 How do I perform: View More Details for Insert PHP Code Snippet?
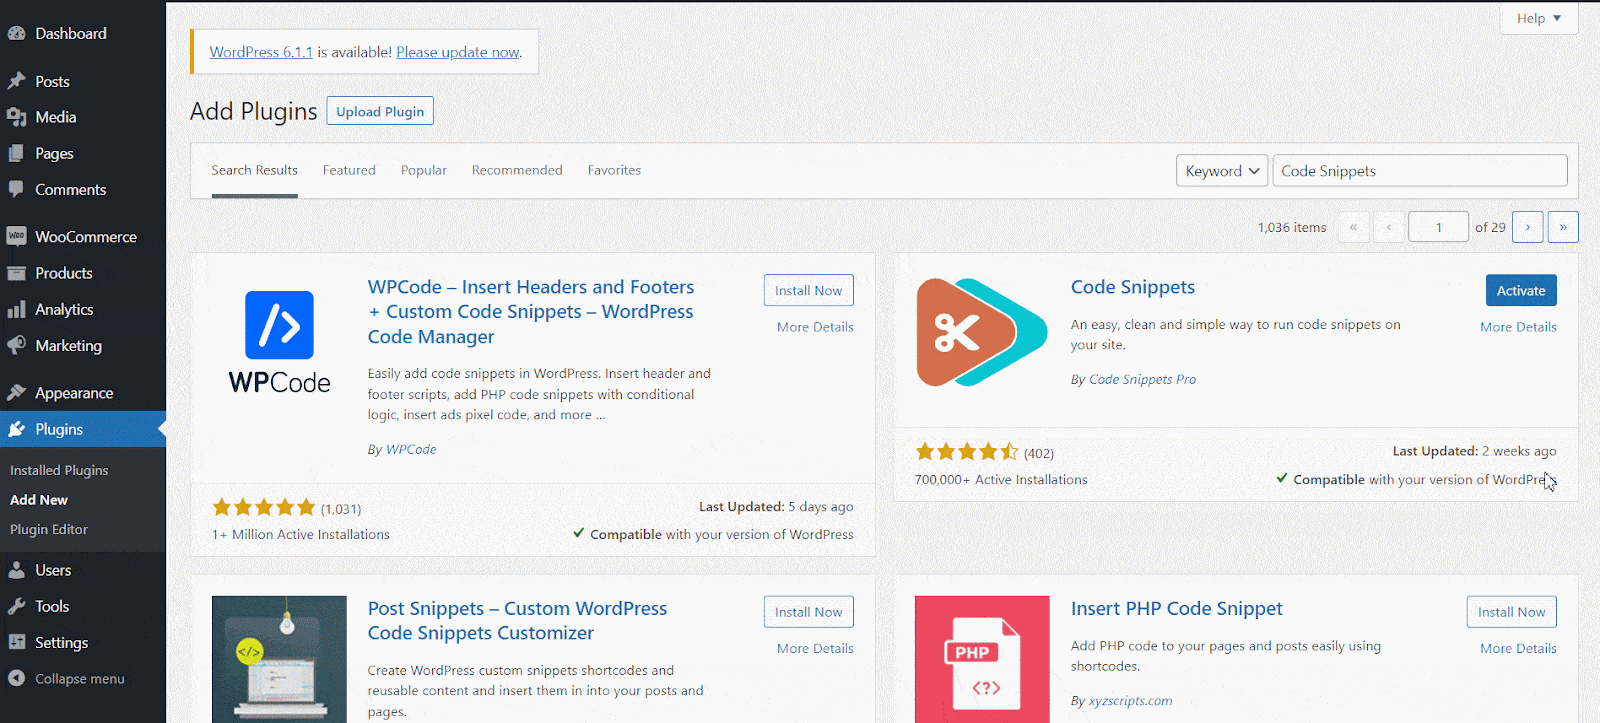click(x=1518, y=649)
